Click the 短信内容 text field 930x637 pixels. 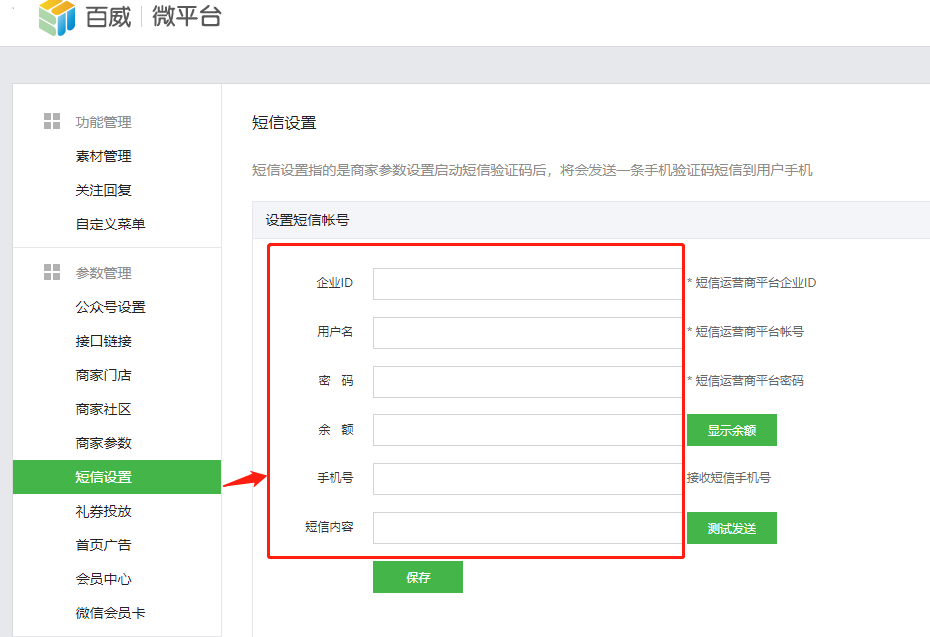point(527,528)
